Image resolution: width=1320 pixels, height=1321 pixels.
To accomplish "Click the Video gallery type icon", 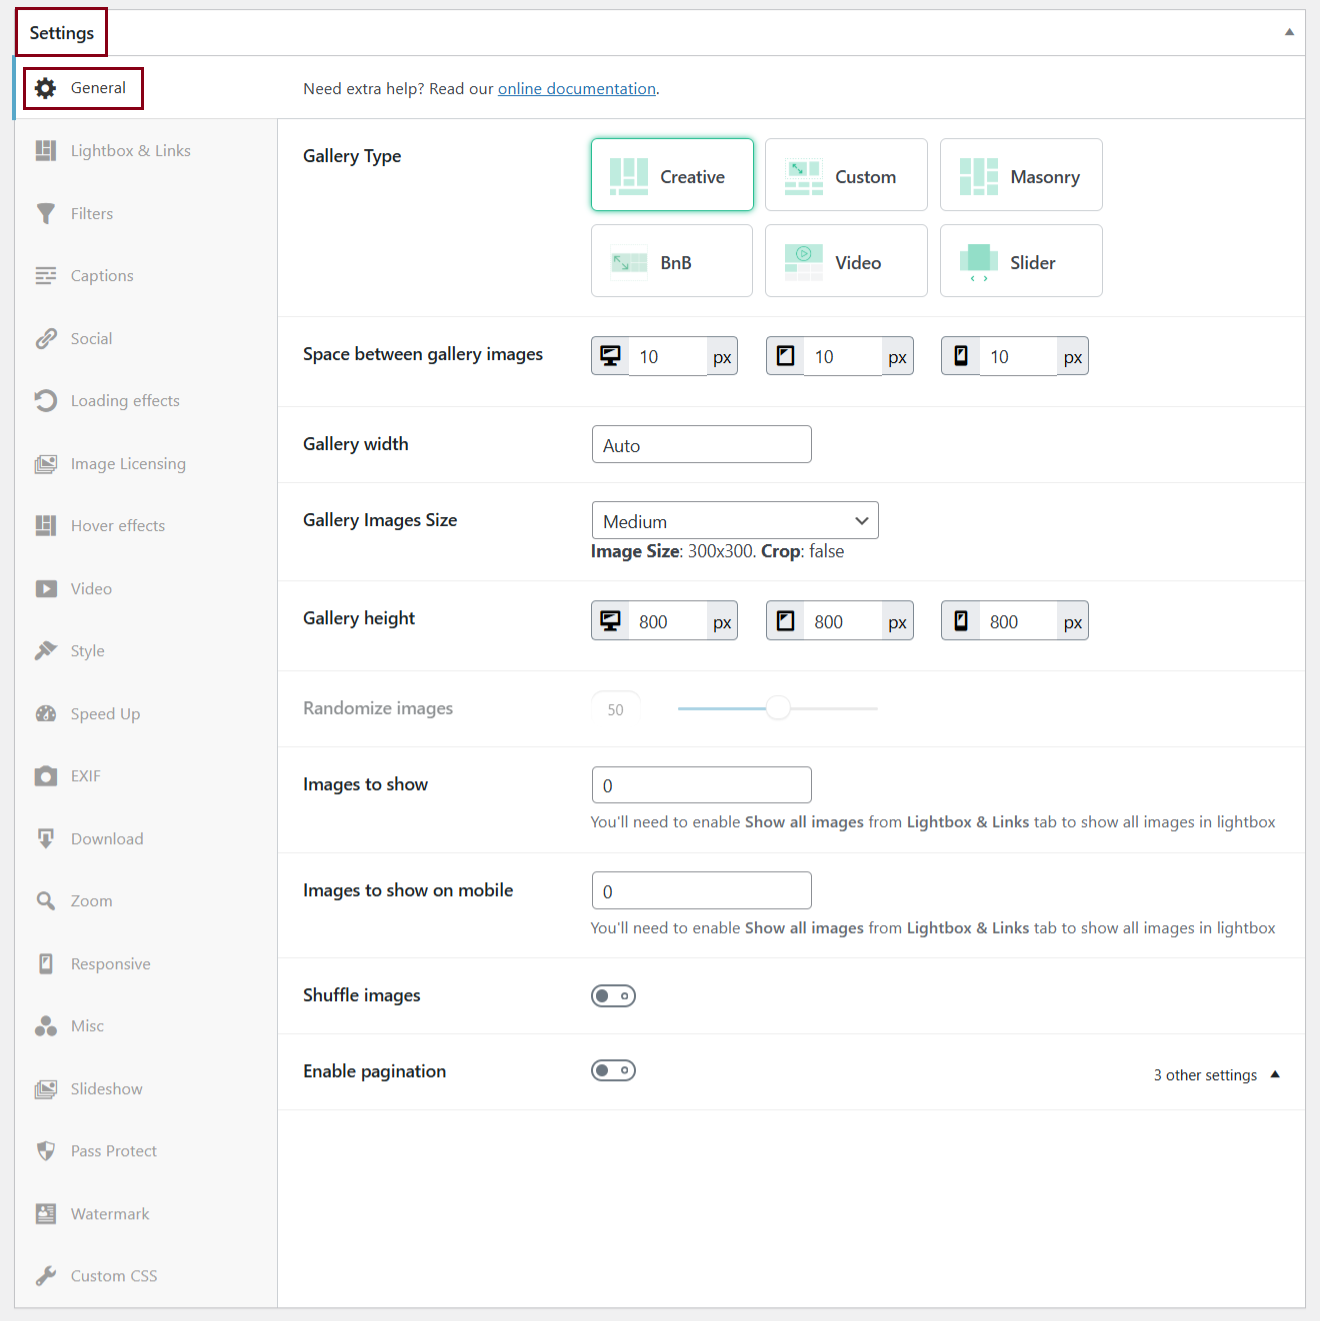I will pos(803,262).
